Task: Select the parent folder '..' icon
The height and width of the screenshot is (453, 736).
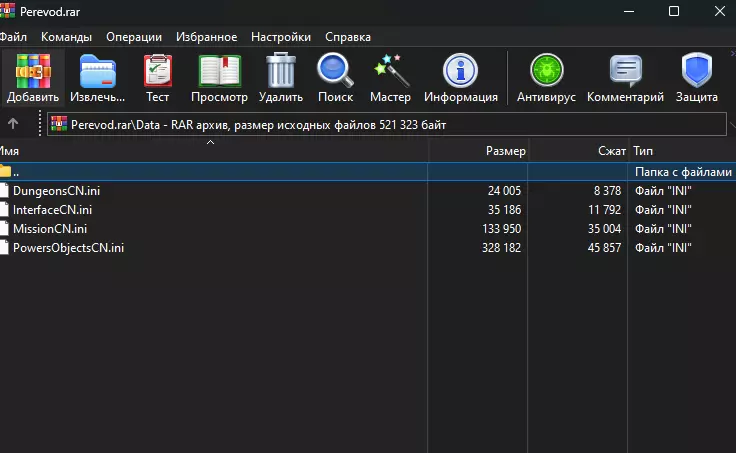Action: (5, 171)
